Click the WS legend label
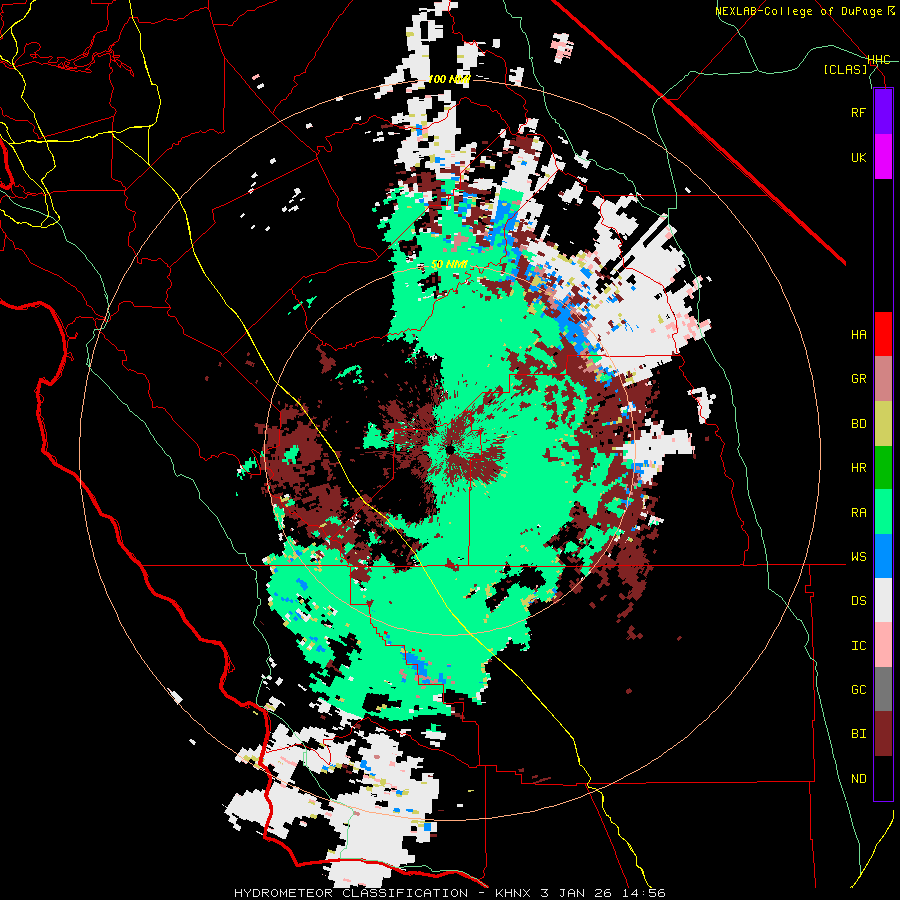The height and width of the screenshot is (900, 900). tap(858, 557)
